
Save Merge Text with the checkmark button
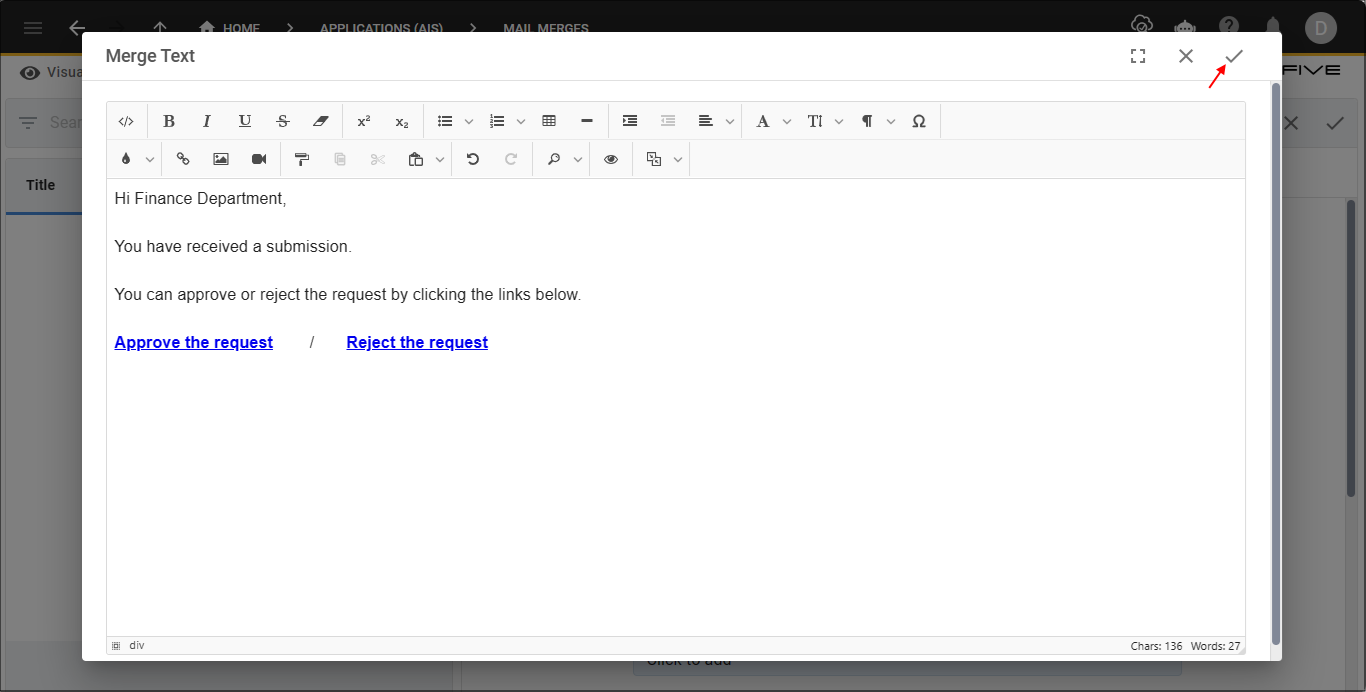pos(1234,56)
